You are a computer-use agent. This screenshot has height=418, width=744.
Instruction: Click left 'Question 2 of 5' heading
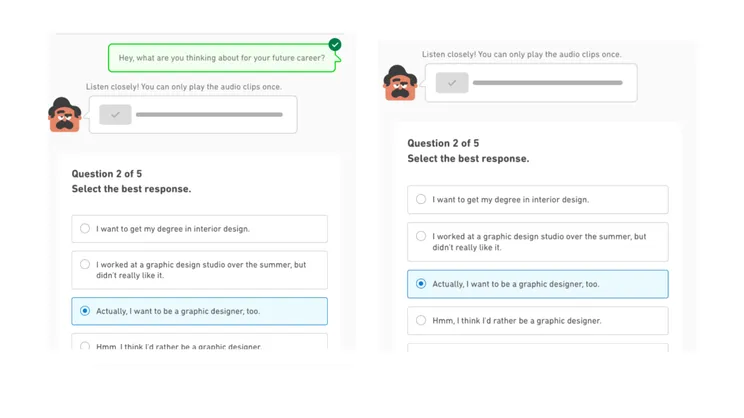coord(107,174)
